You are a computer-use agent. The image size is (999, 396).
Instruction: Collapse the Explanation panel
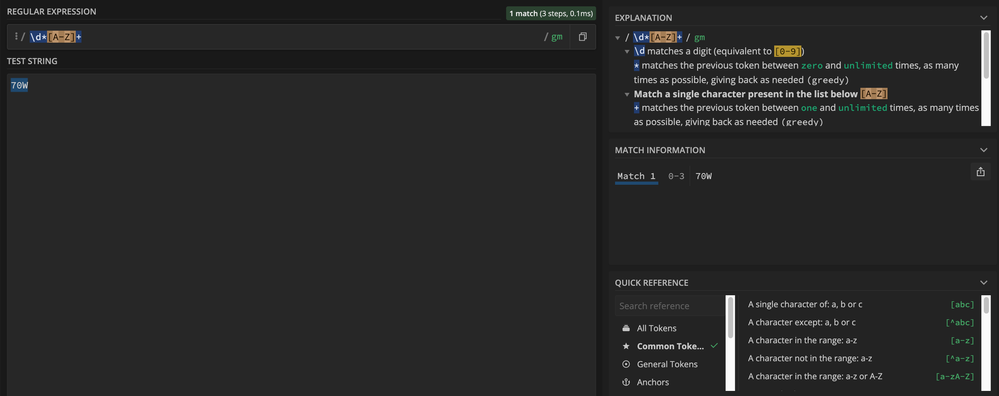(x=984, y=18)
